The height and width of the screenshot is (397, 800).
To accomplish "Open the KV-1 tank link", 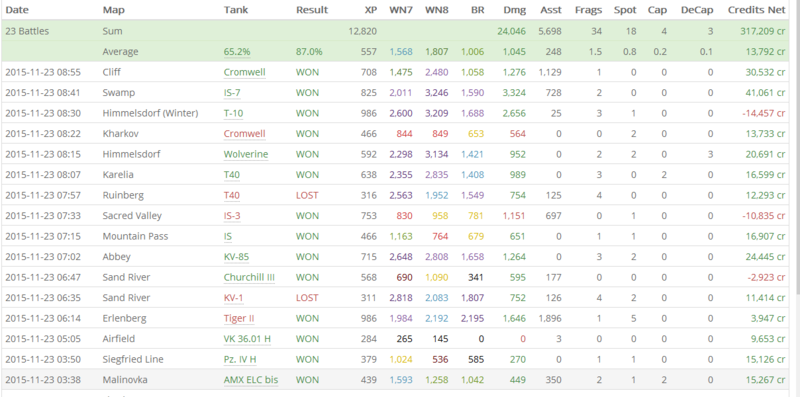I will tap(234, 297).
